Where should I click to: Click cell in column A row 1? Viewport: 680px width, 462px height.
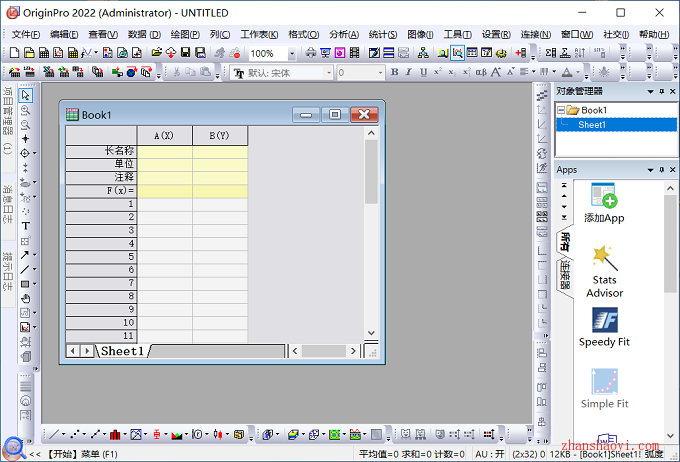[164, 204]
